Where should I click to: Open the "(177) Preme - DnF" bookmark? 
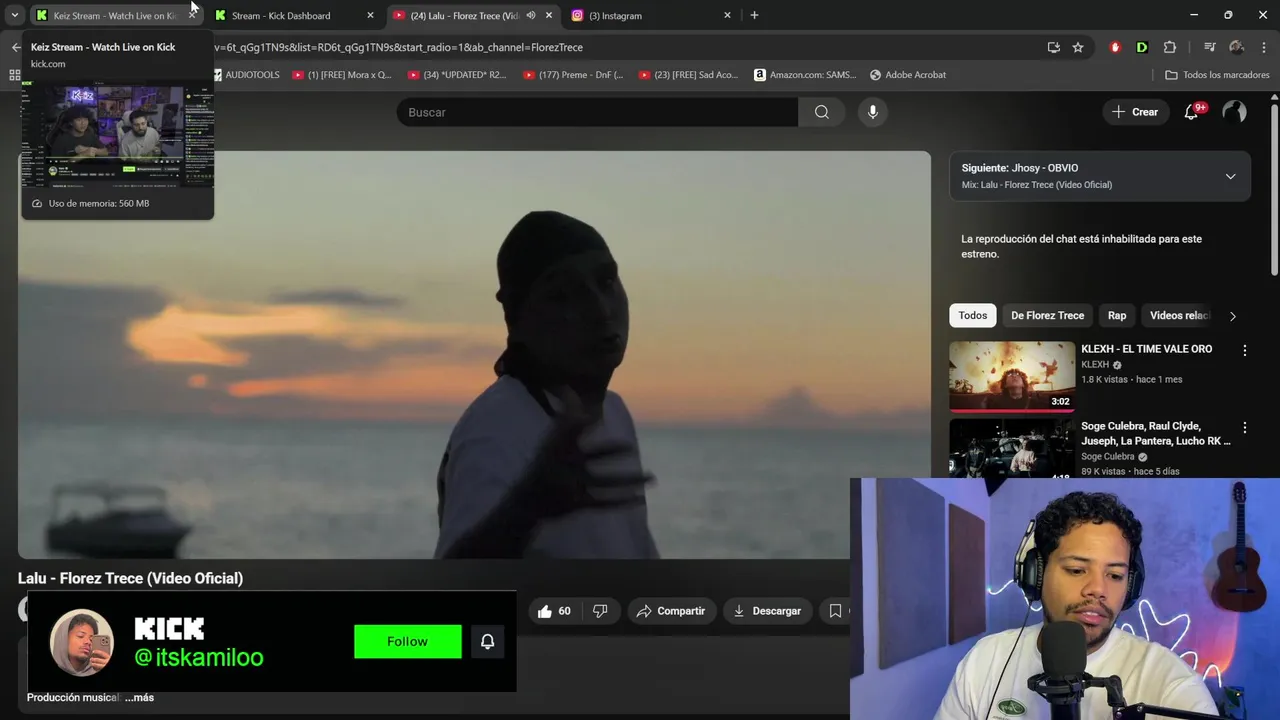[573, 75]
